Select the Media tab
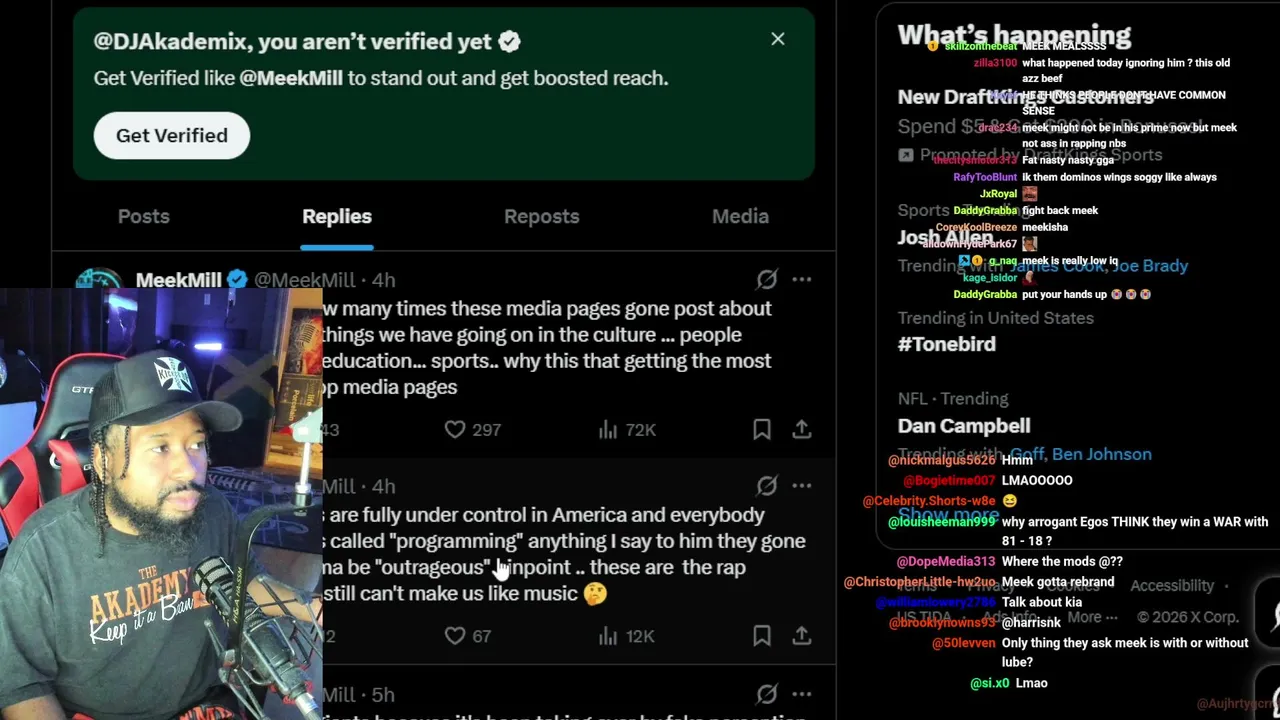 coord(740,216)
